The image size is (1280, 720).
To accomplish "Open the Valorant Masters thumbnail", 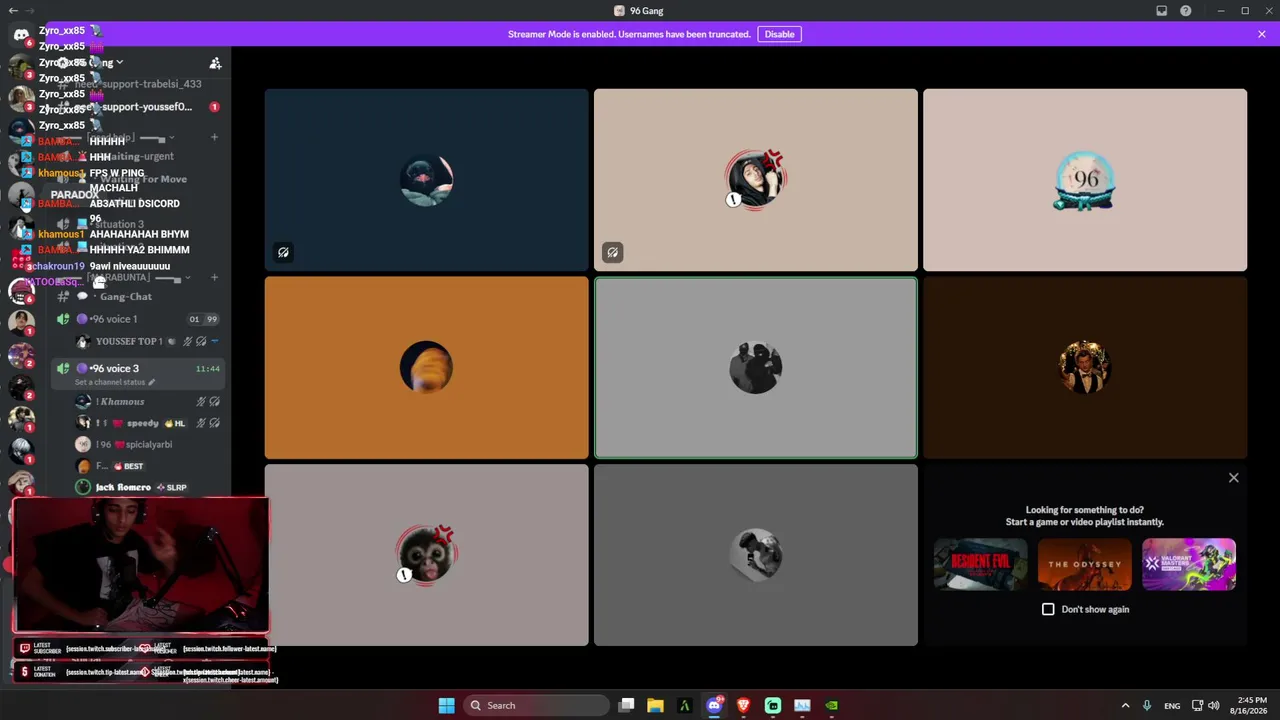I will coord(1189,565).
